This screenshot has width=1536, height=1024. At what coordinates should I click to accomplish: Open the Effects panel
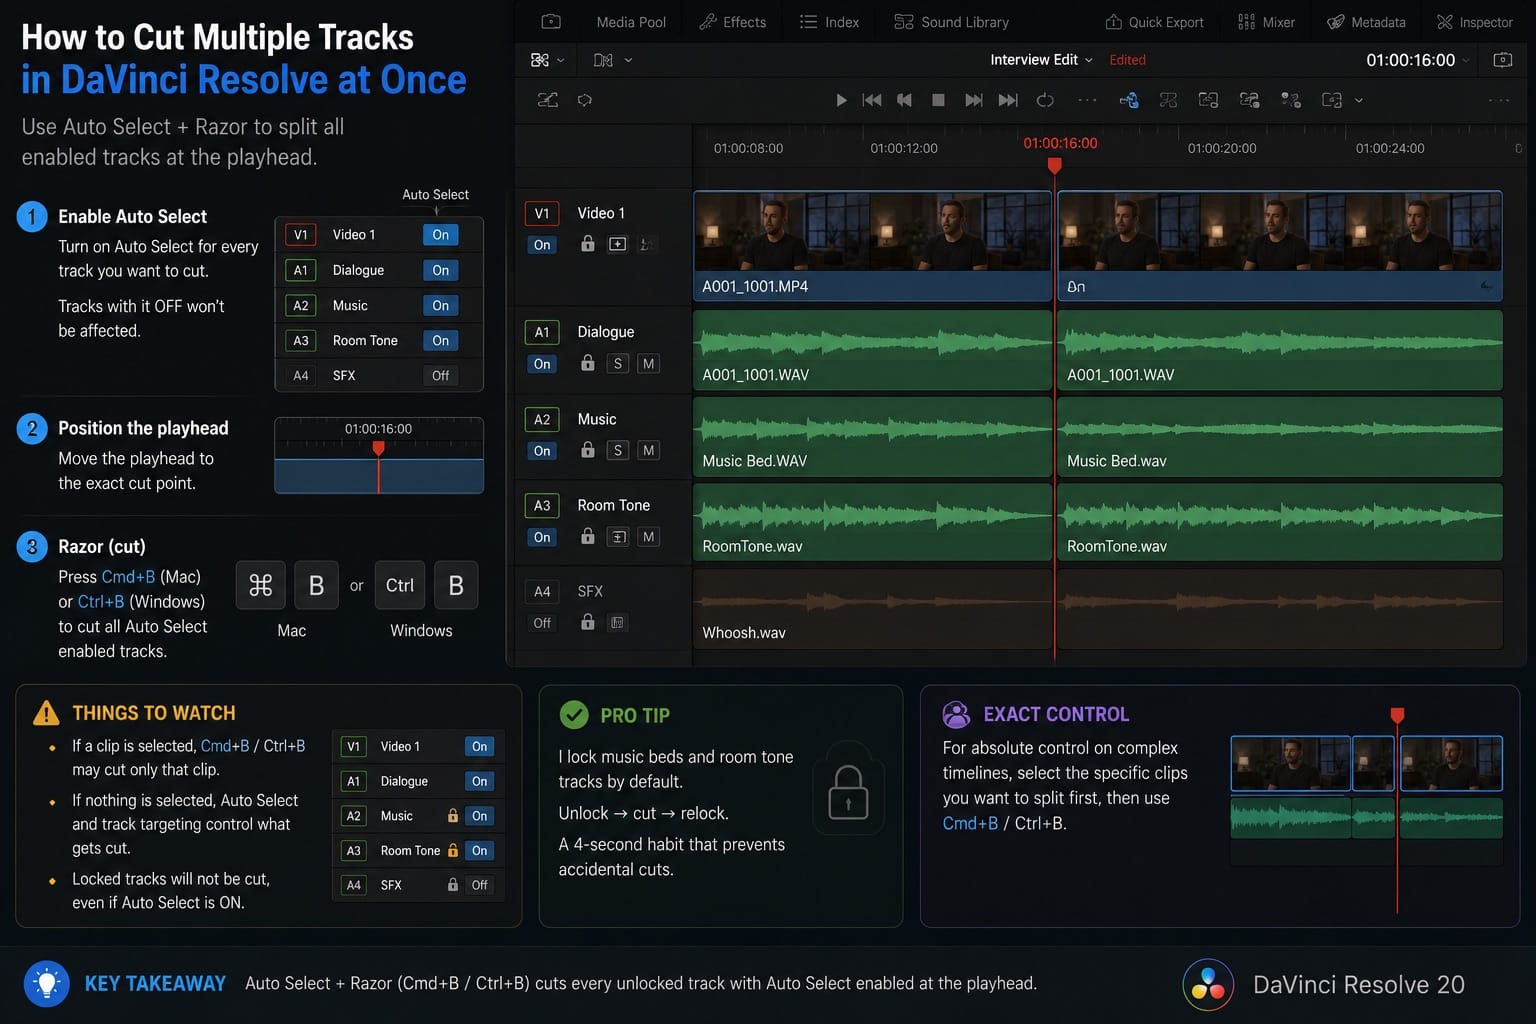[x=733, y=22]
